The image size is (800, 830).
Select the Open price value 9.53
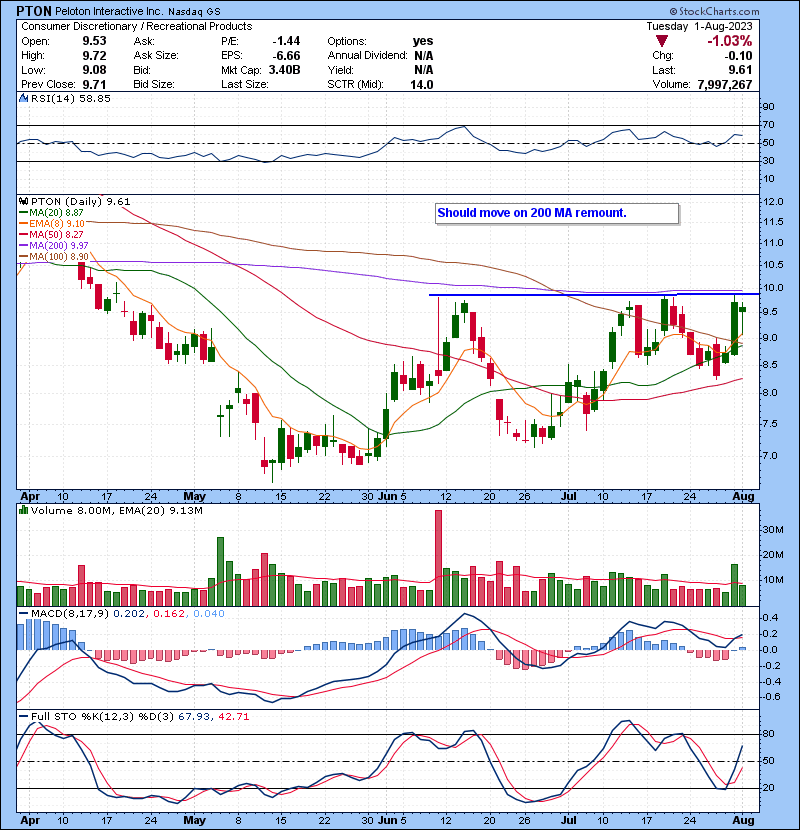94,41
